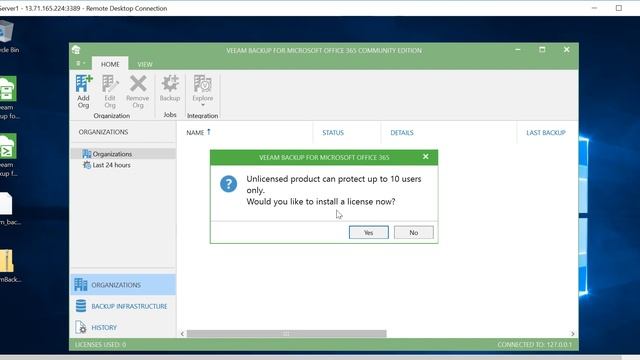Open the main application menu button
The height and width of the screenshot is (360, 640).
80,63
